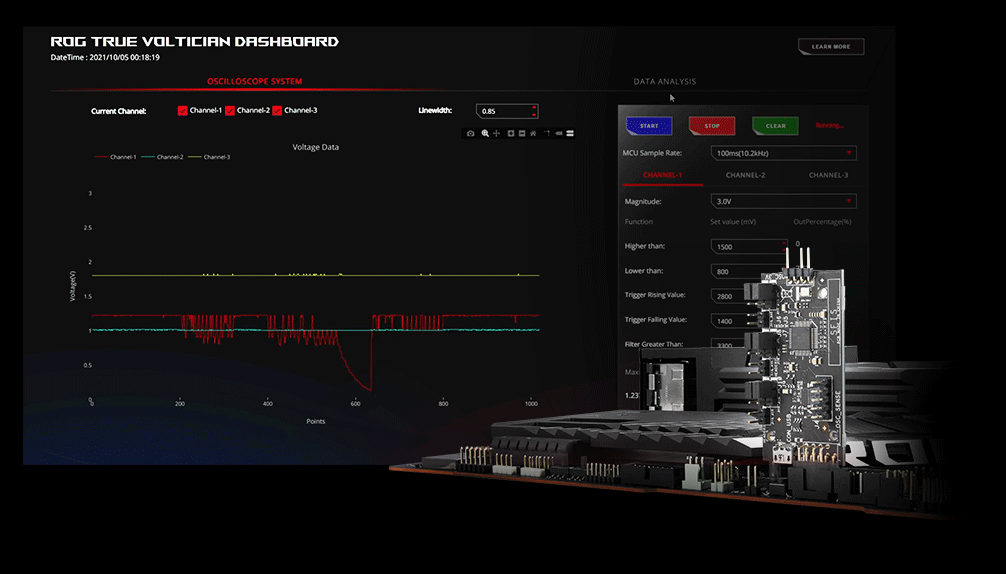Toggle spike lines icon in chart toolbar
This screenshot has width=1006, height=574.
click(547, 133)
